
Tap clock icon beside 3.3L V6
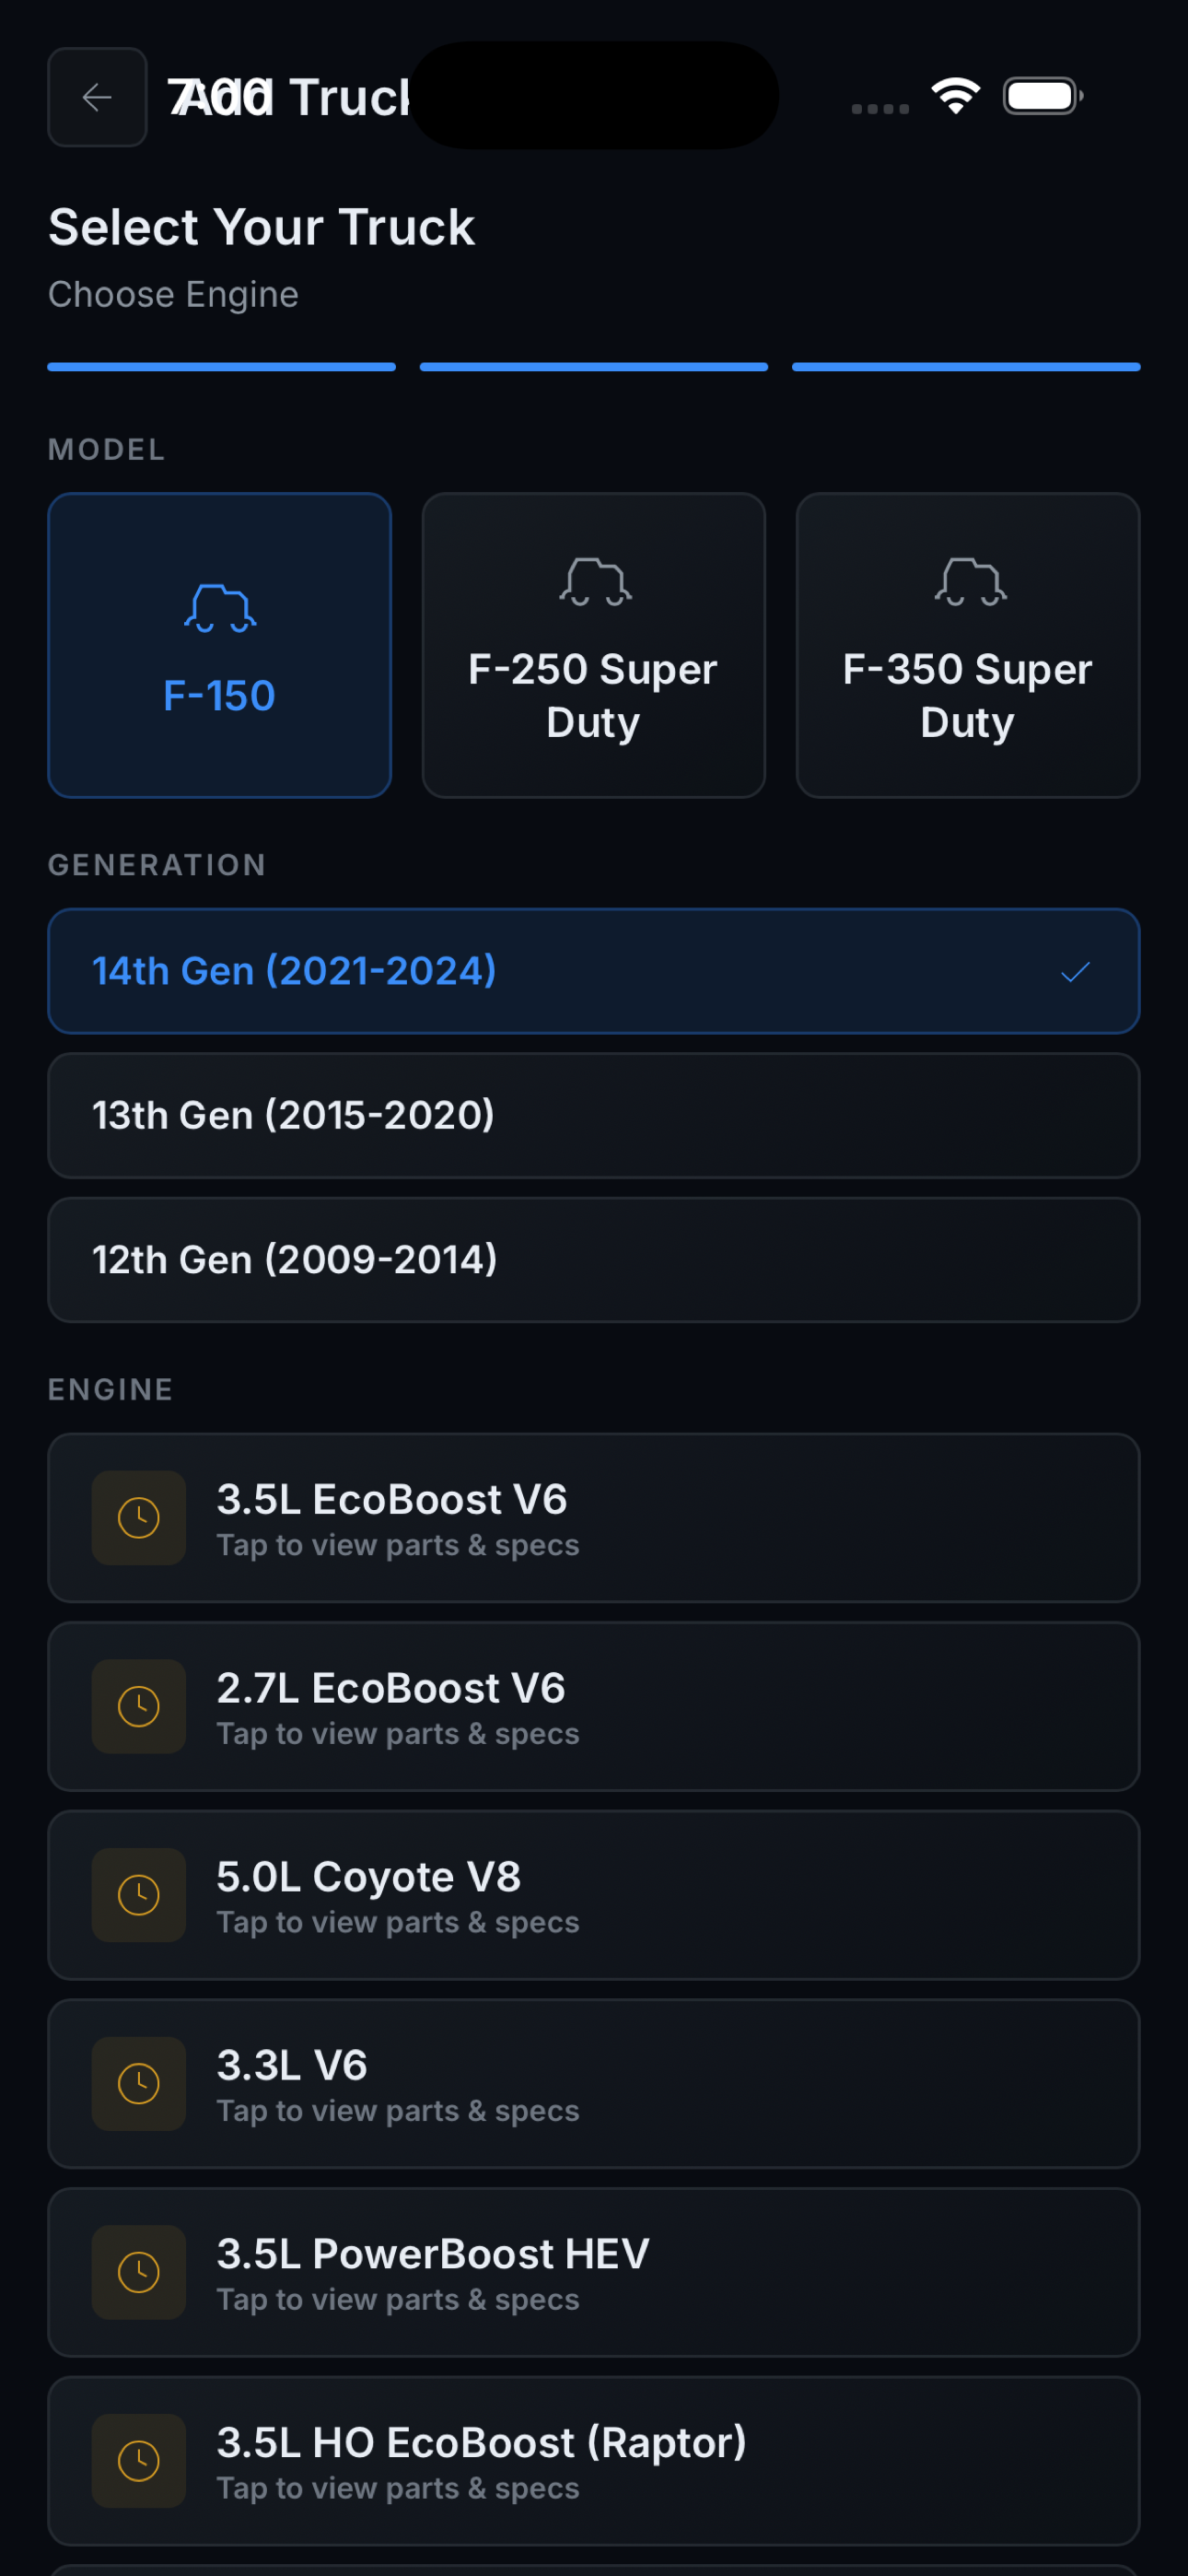pyautogui.click(x=139, y=2084)
